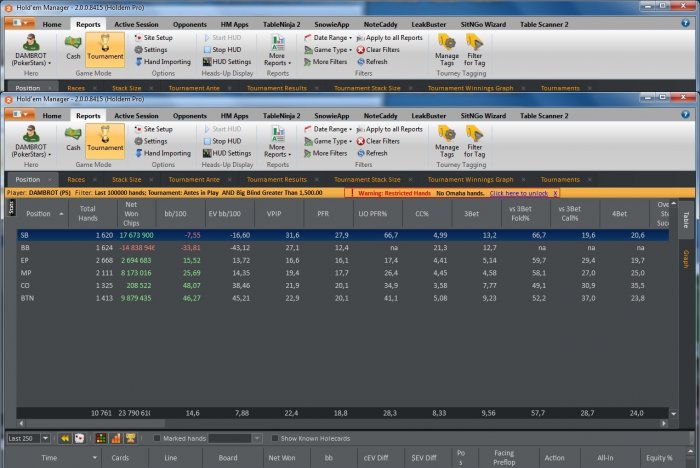The height and width of the screenshot is (468, 700).
Task: Switch to Table view side tab
Action: [686, 219]
